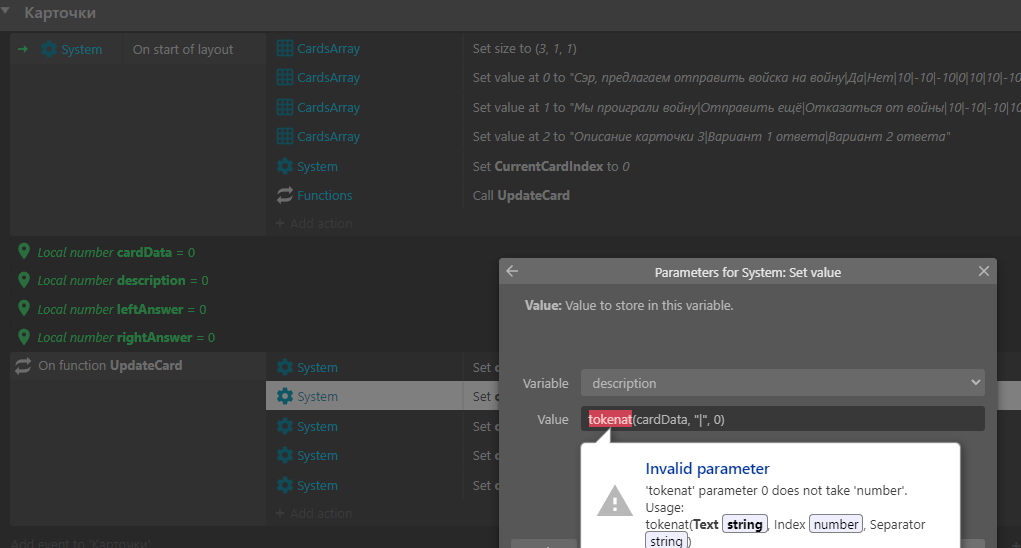Screen dimensions: 1021x548
Task: Click the Invalid parameter heading
Action: click(707, 469)
